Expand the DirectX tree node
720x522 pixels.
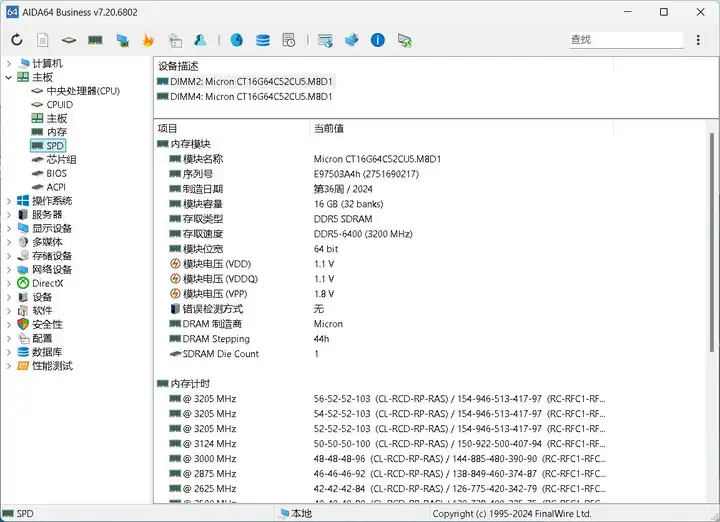click(9, 283)
